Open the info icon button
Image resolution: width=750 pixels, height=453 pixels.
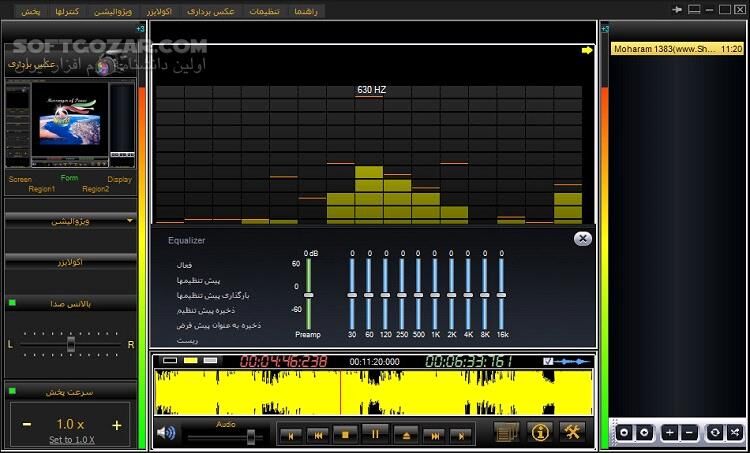tap(540, 432)
